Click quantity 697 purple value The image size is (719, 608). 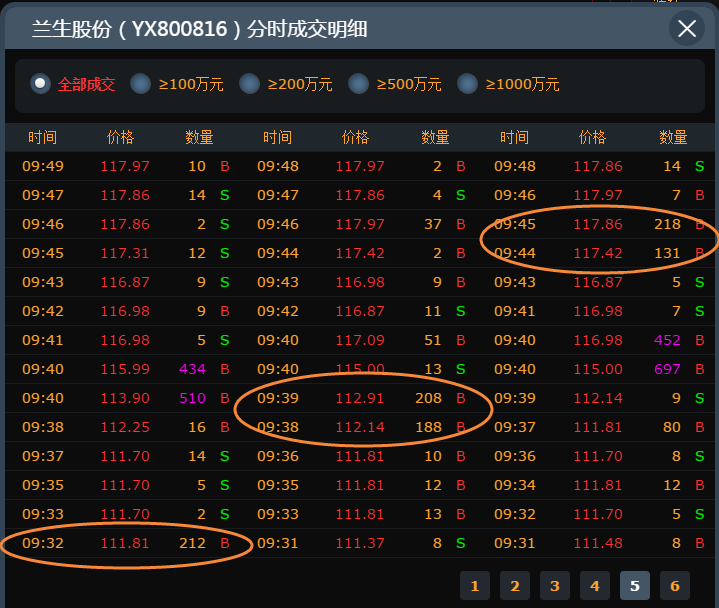point(667,369)
